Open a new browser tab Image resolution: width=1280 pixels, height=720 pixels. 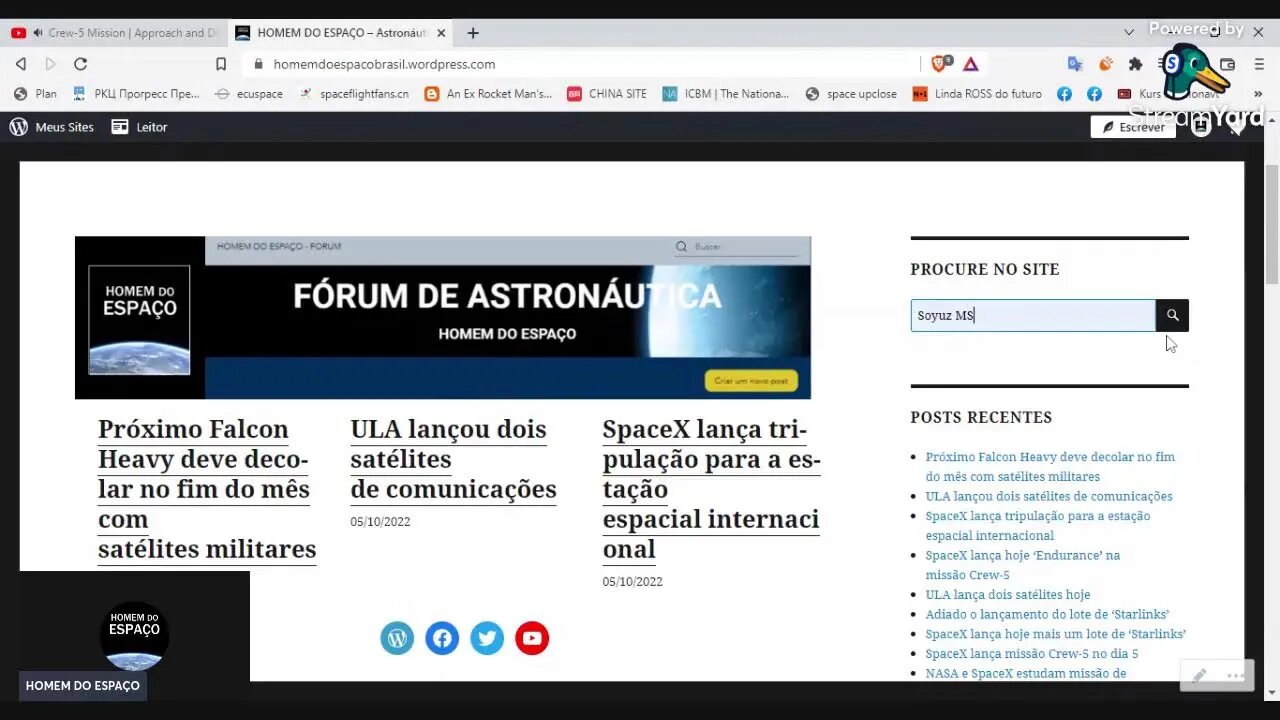tap(473, 33)
